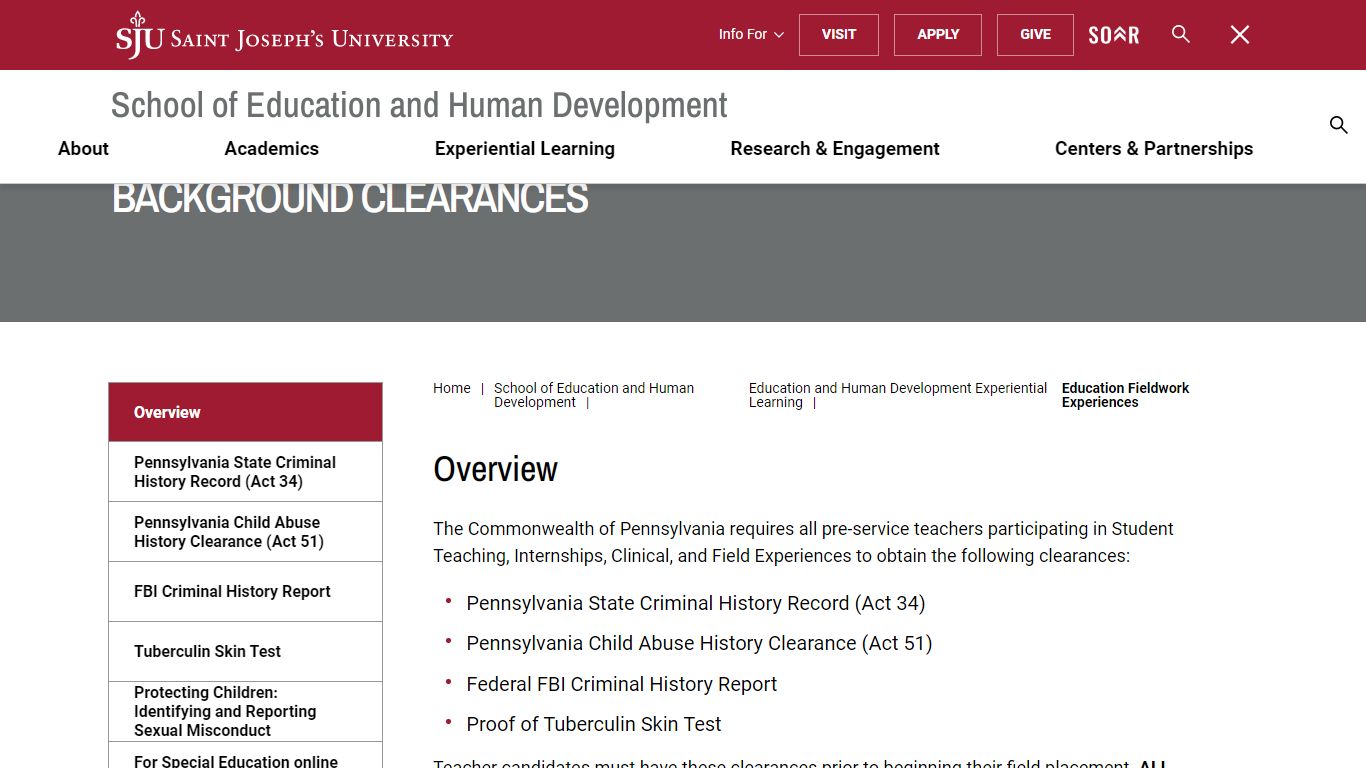Image resolution: width=1366 pixels, height=768 pixels.
Task: Open the Centers & Partnerships menu
Action: [1154, 148]
